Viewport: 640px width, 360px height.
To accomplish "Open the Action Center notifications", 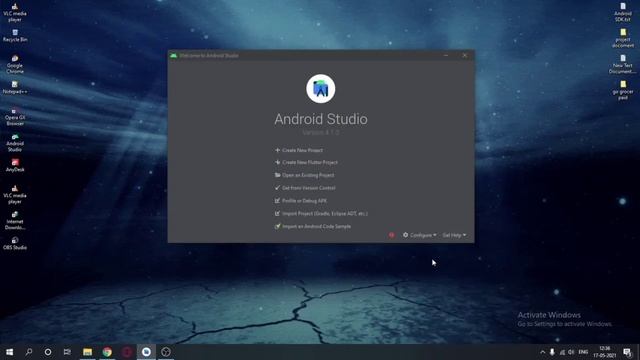I will pyautogui.click(x=627, y=352).
